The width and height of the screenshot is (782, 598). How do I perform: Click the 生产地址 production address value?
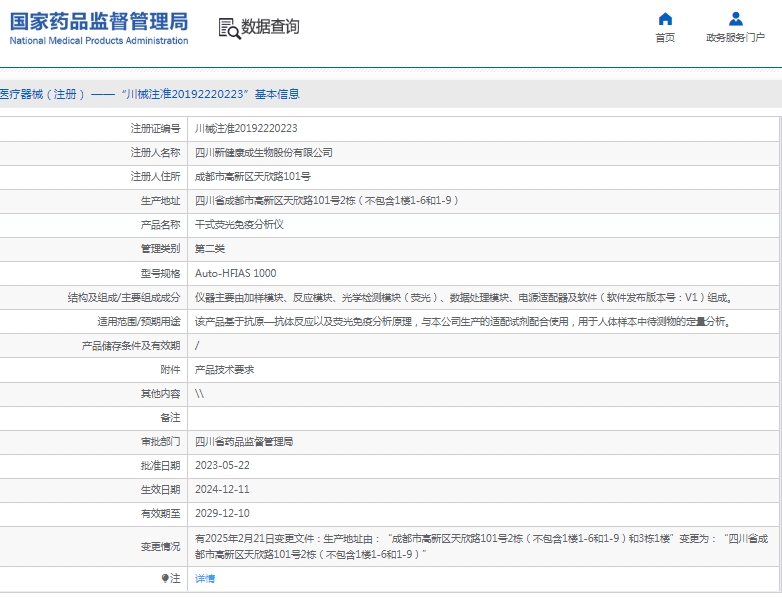click(327, 200)
